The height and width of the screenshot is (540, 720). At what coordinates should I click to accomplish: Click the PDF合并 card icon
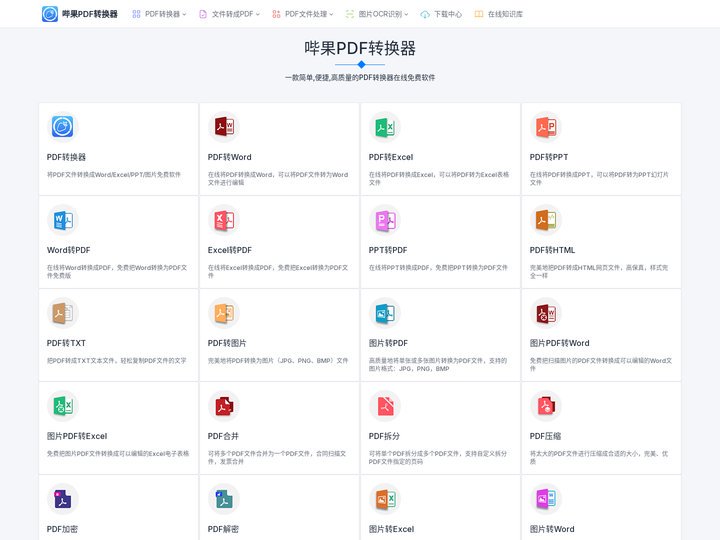[224, 406]
